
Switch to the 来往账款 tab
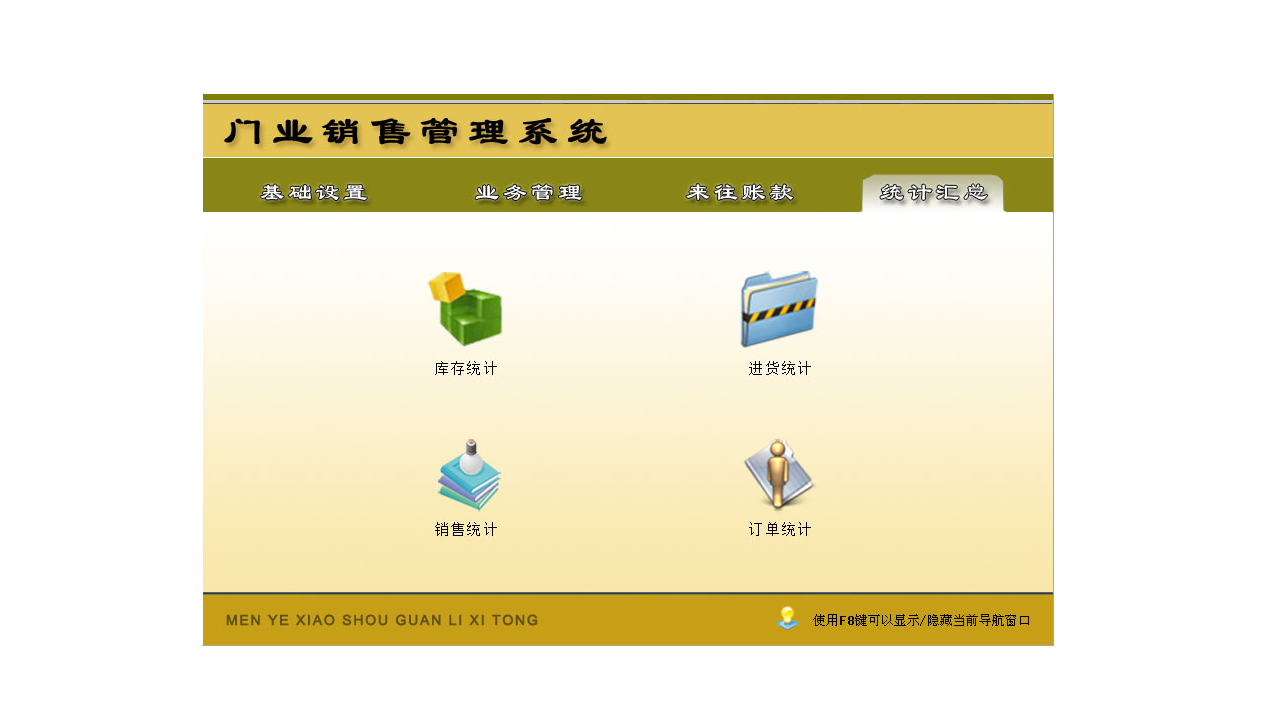coord(740,192)
